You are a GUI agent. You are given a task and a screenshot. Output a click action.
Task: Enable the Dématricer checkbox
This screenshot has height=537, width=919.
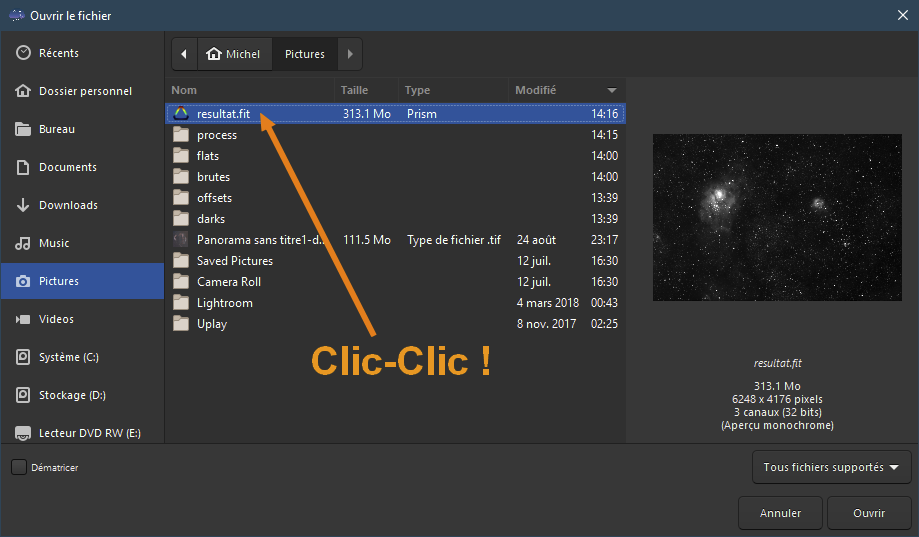click(x=19, y=467)
